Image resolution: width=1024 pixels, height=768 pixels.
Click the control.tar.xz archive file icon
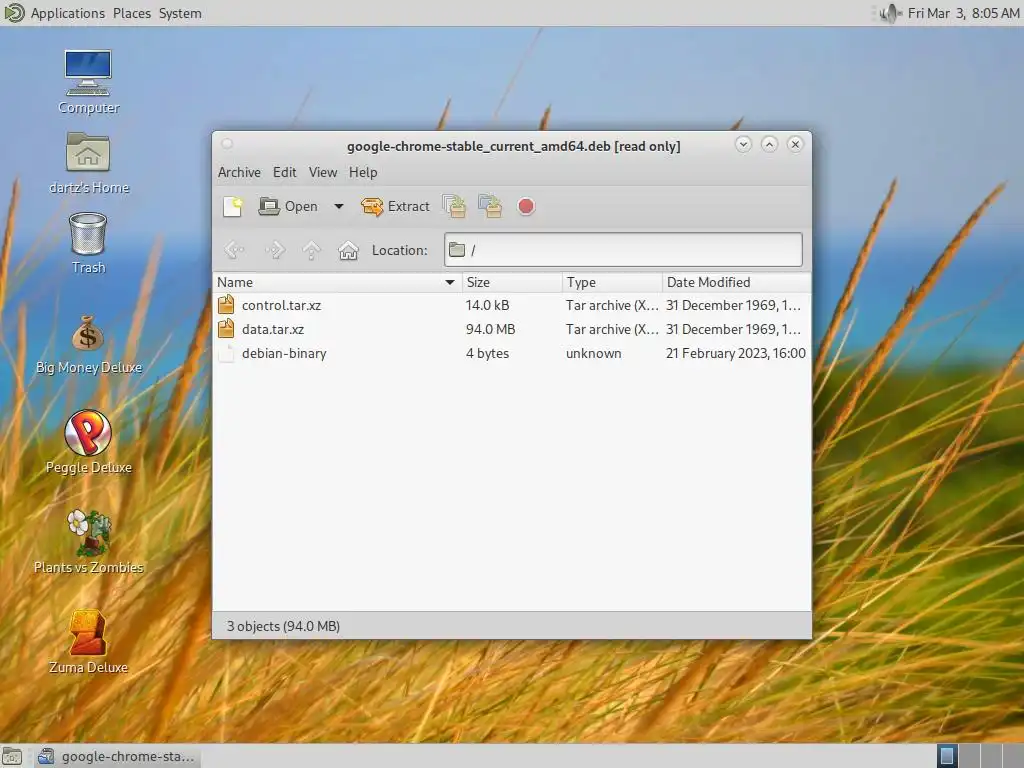click(x=226, y=304)
